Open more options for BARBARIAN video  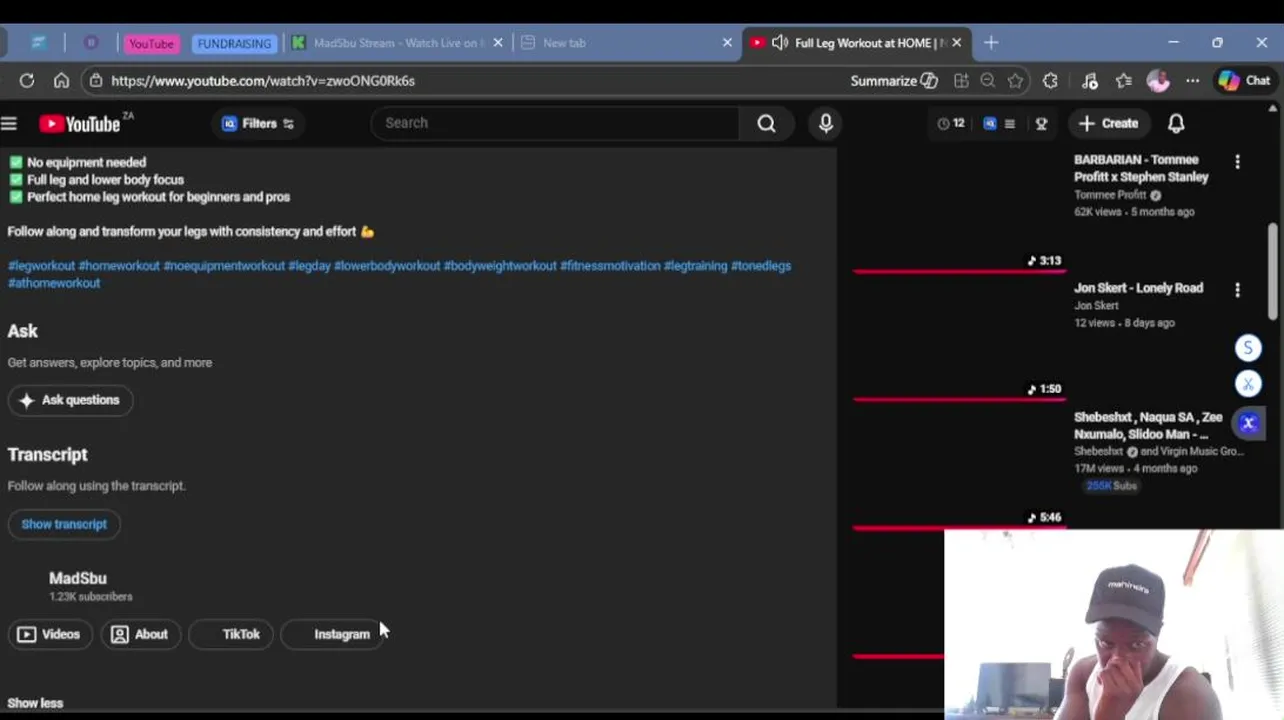pyautogui.click(x=1237, y=162)
